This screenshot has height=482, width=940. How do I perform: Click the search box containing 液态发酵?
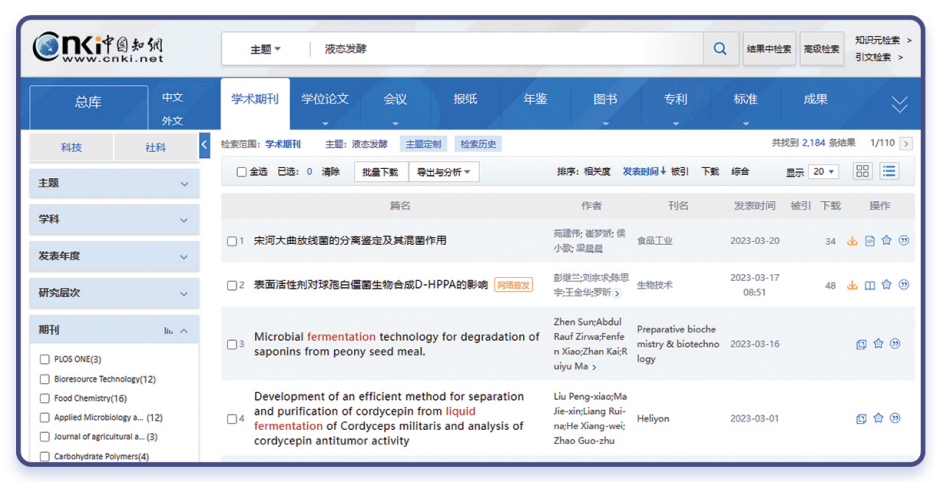coord(506,49)
